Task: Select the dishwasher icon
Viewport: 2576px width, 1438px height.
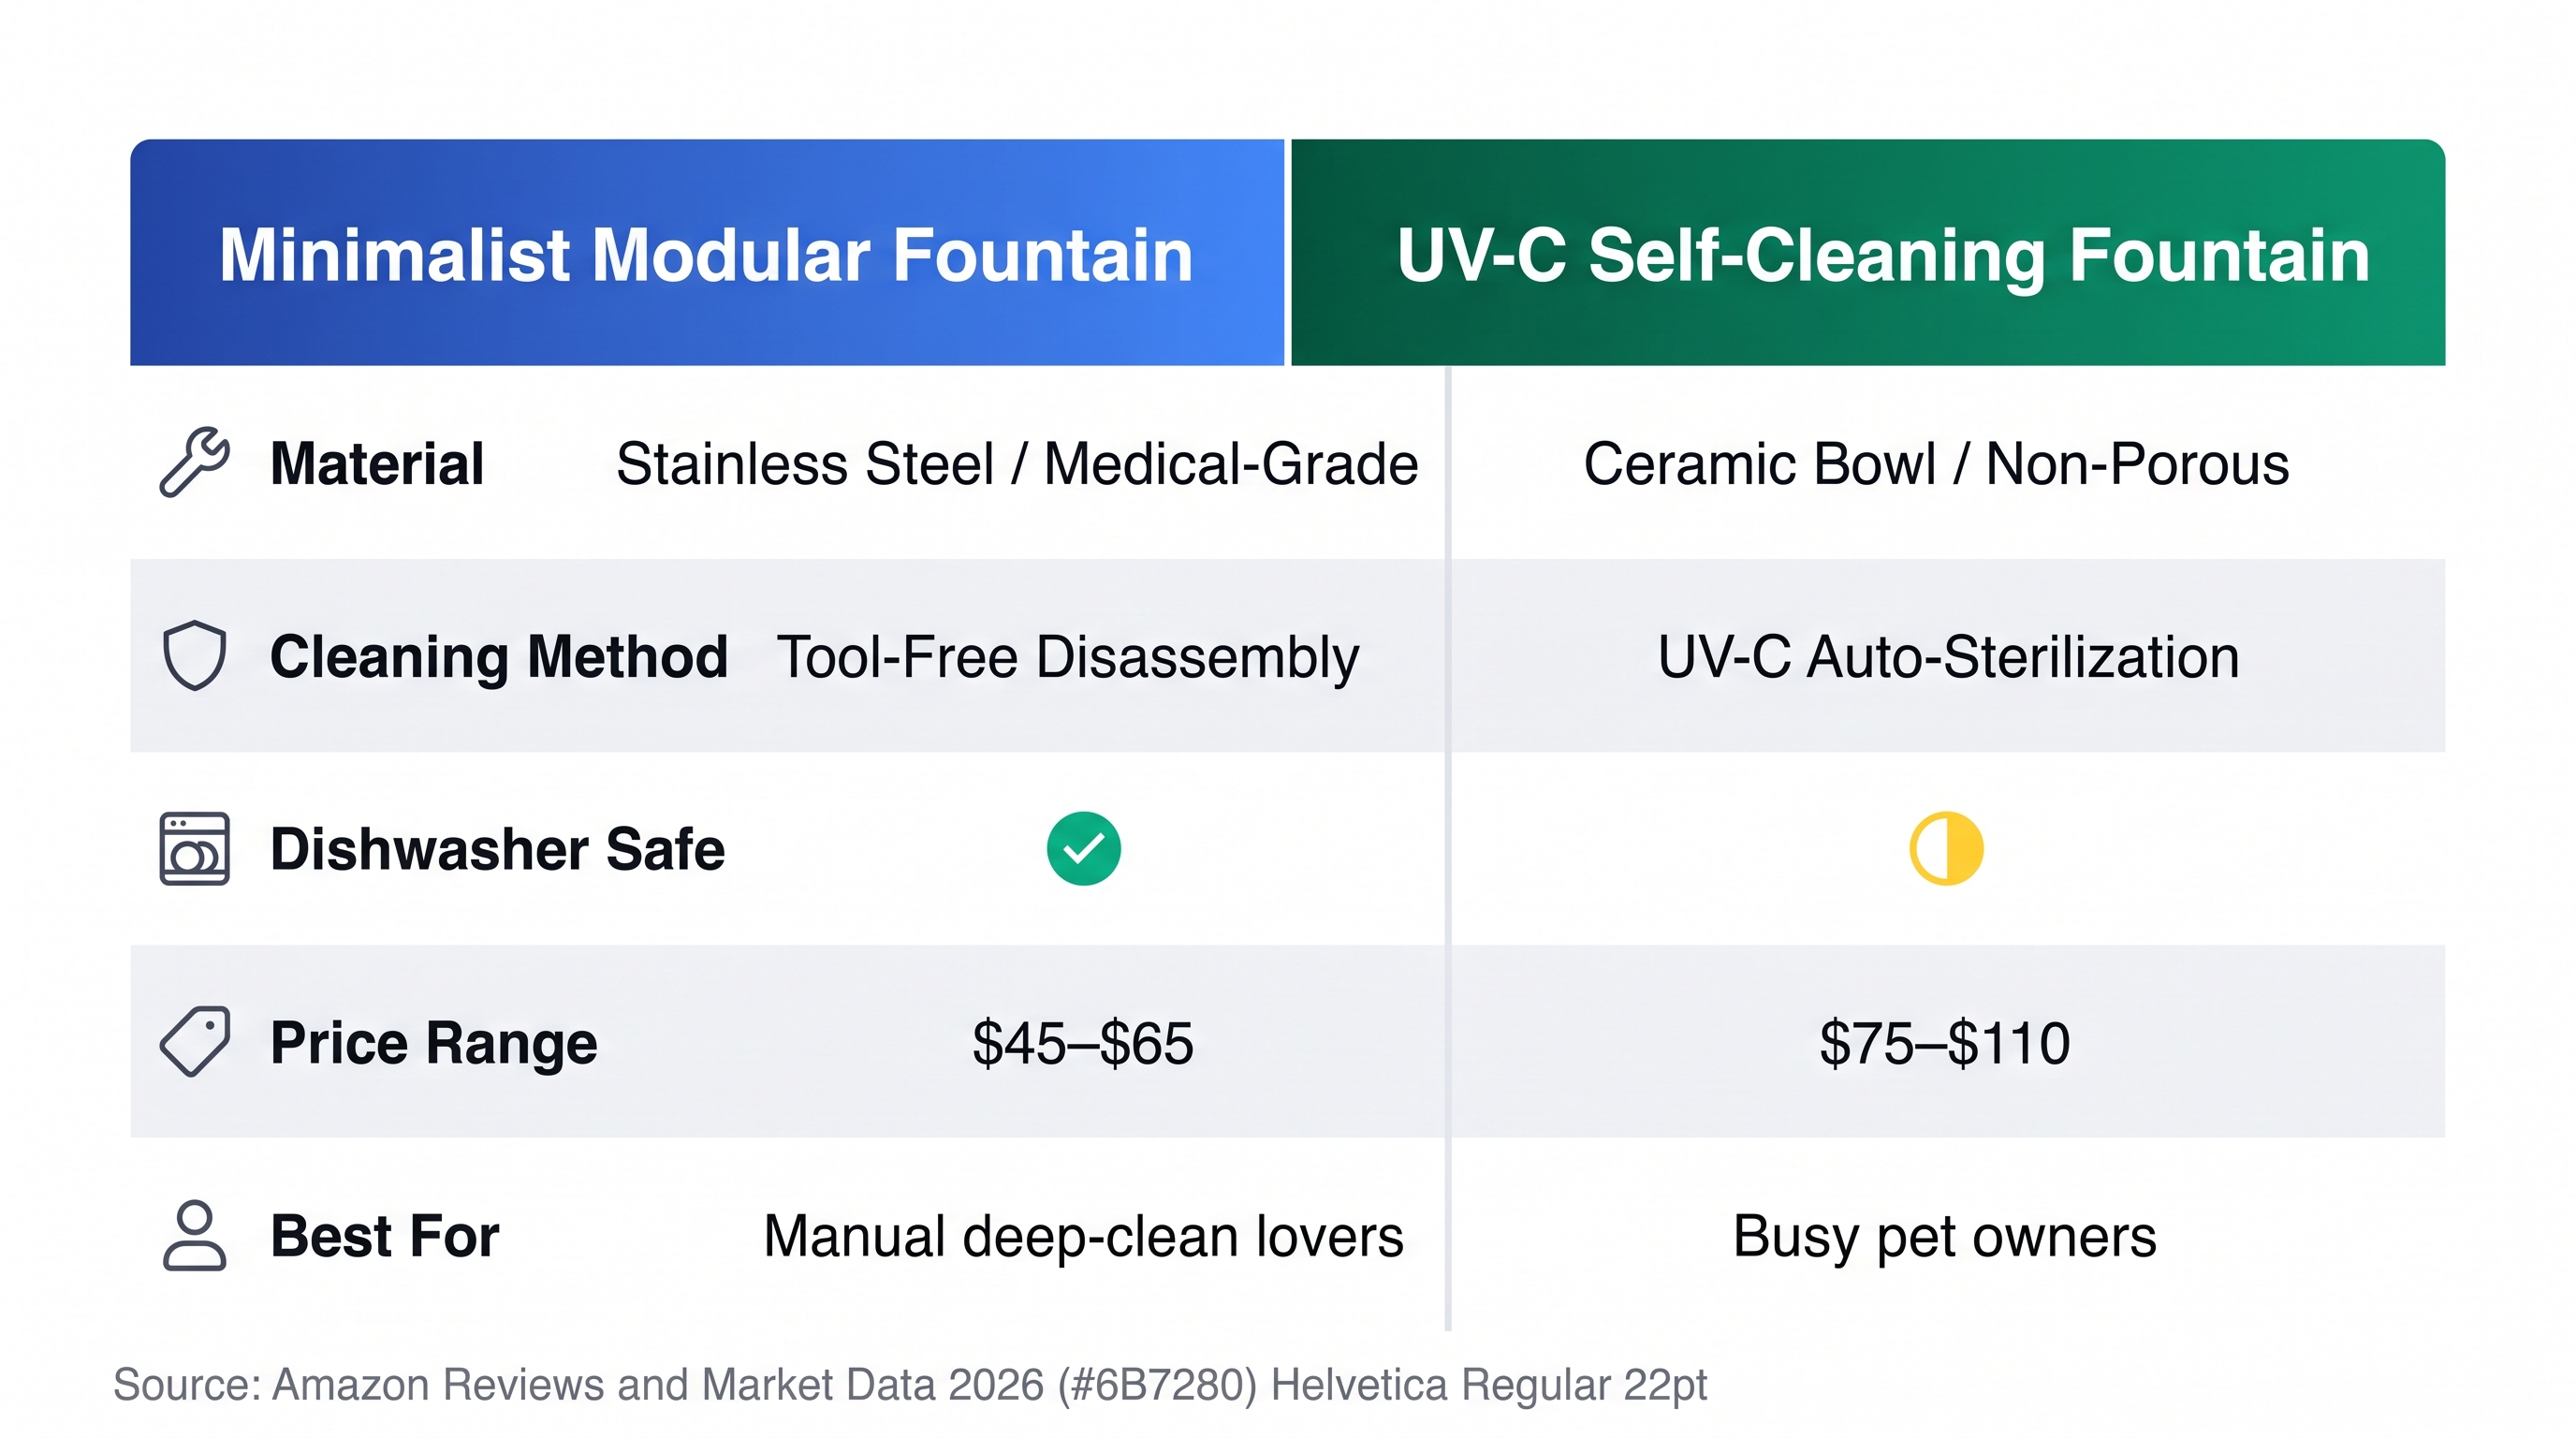Action: coord(195,849)
